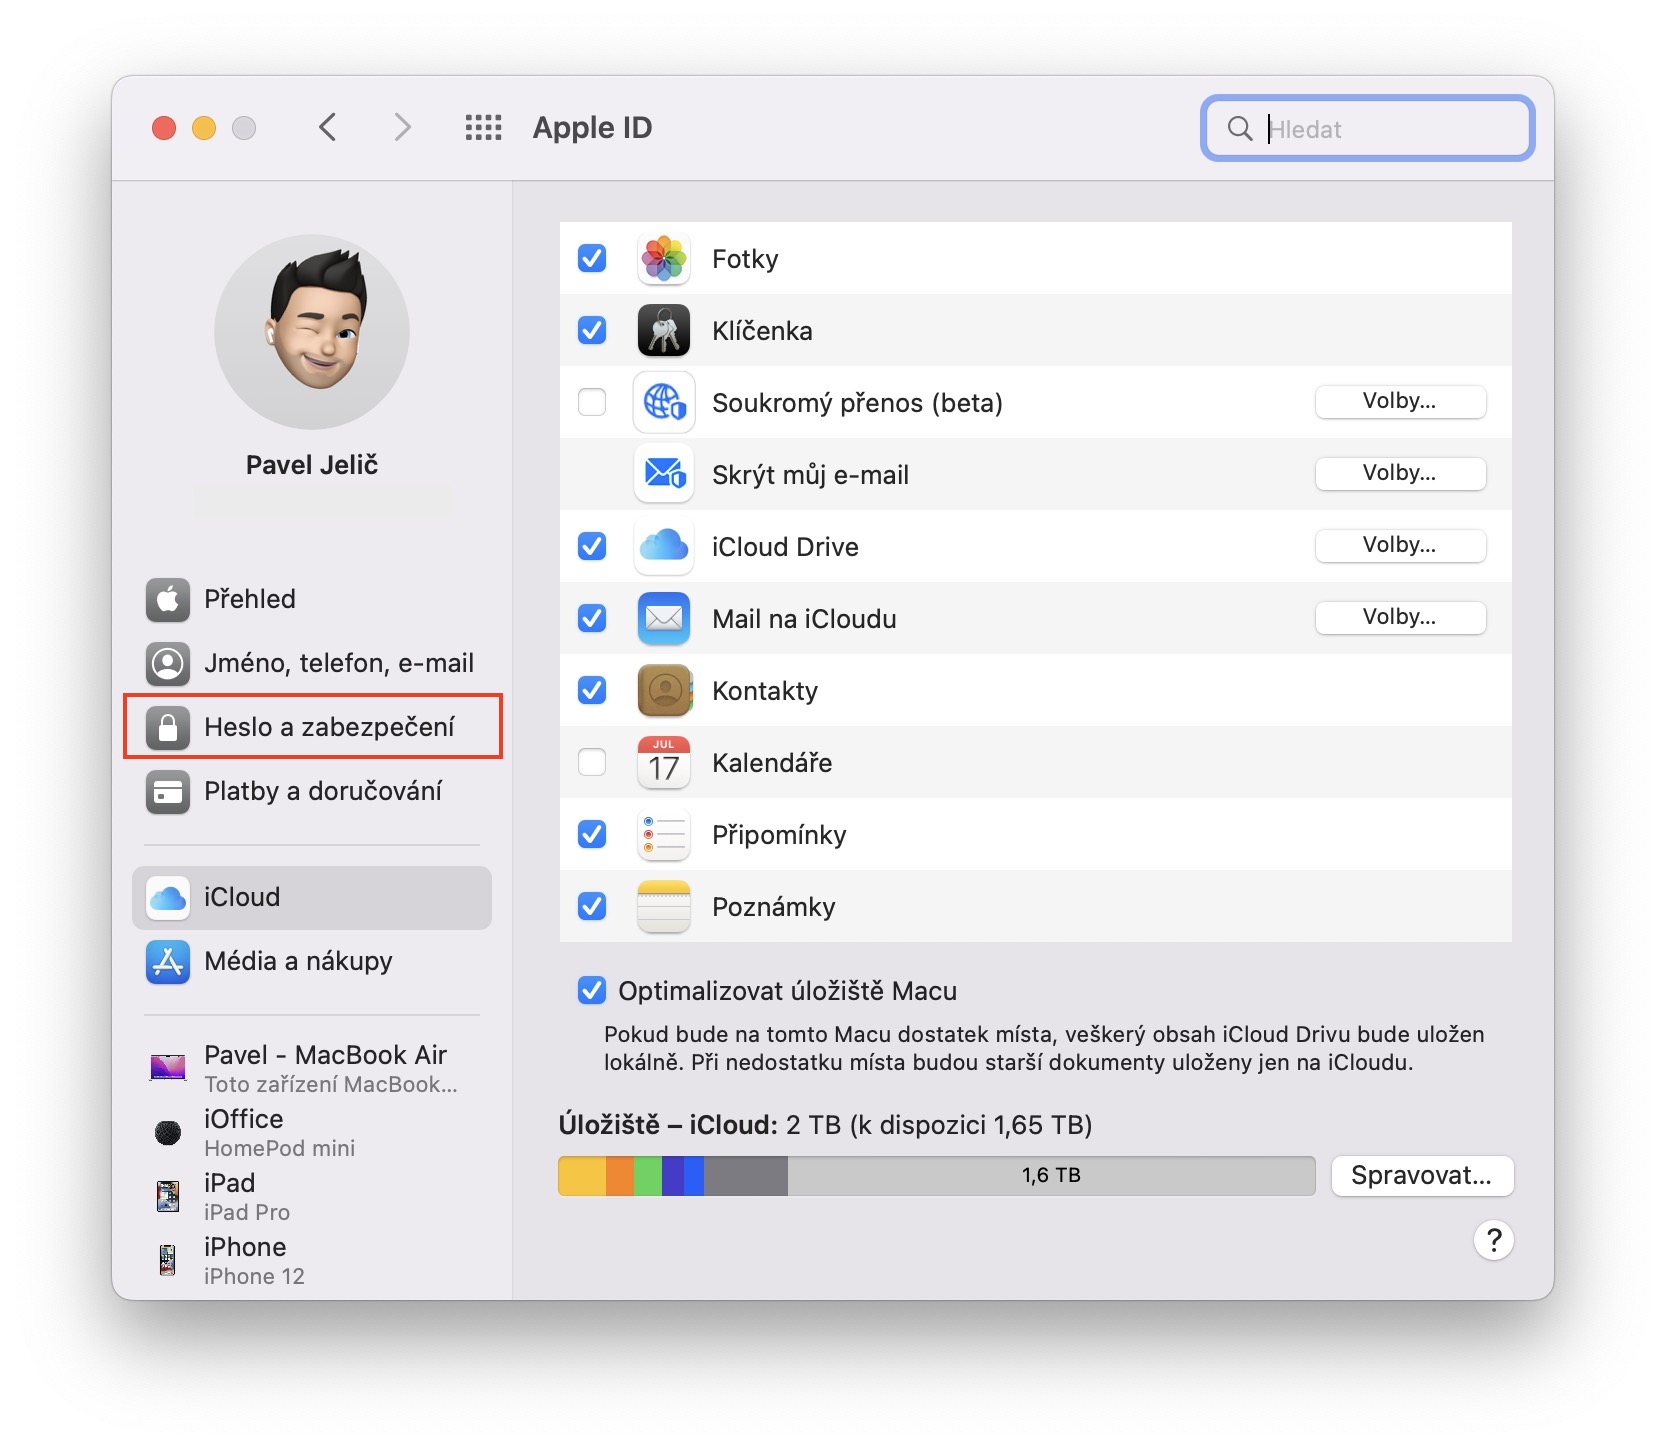Click the Pavel Jelić Memoji avatar
This screenshot has width=1666, height=1448.
tap(312, 332)
